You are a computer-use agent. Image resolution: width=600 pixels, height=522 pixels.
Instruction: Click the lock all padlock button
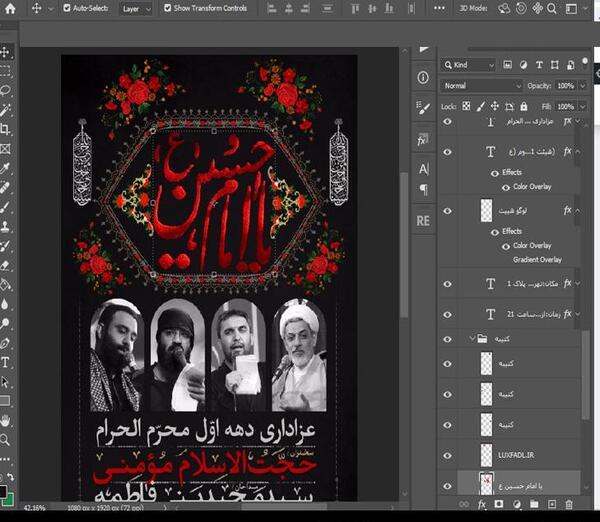(523, 106)
